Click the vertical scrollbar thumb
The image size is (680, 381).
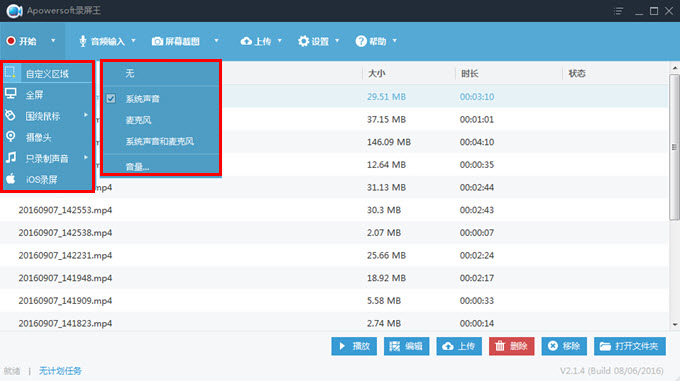(x=674, y=147)
